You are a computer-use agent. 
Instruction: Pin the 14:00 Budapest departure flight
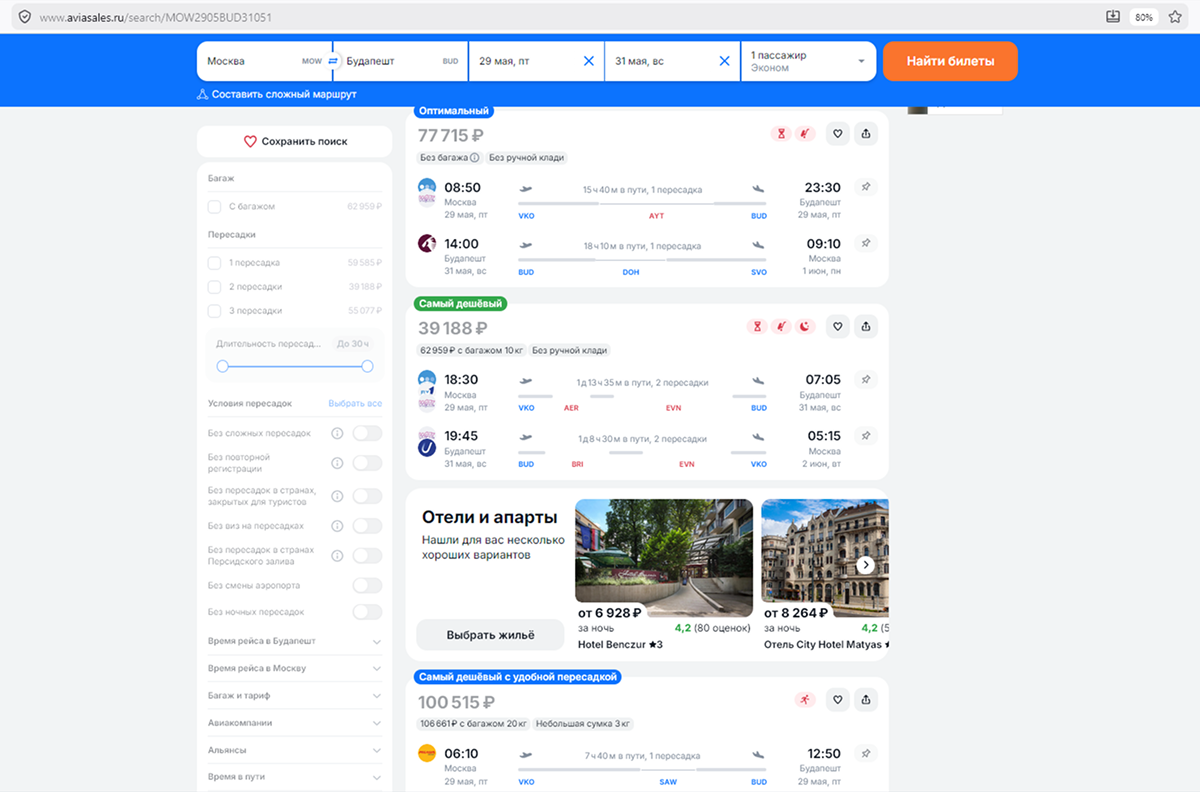(x=866, y=243)
